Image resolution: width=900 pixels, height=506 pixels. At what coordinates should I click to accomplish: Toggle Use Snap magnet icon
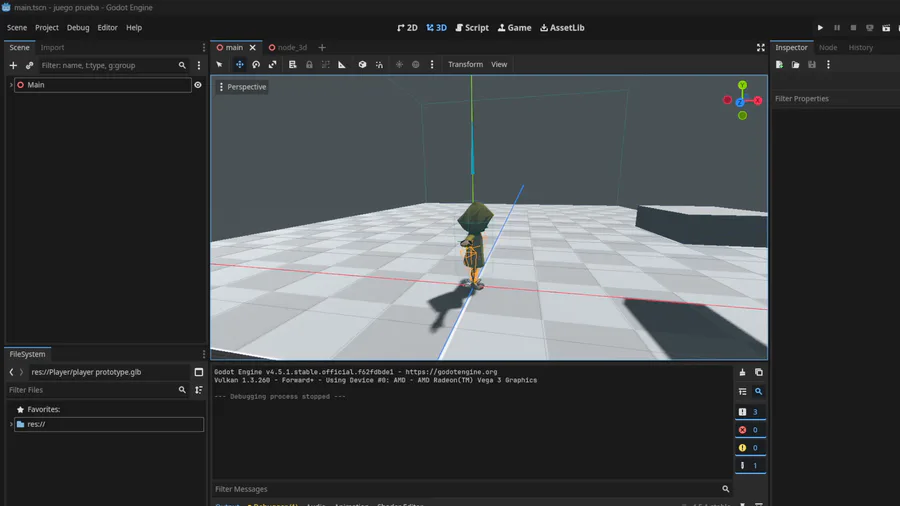(379, 64)
